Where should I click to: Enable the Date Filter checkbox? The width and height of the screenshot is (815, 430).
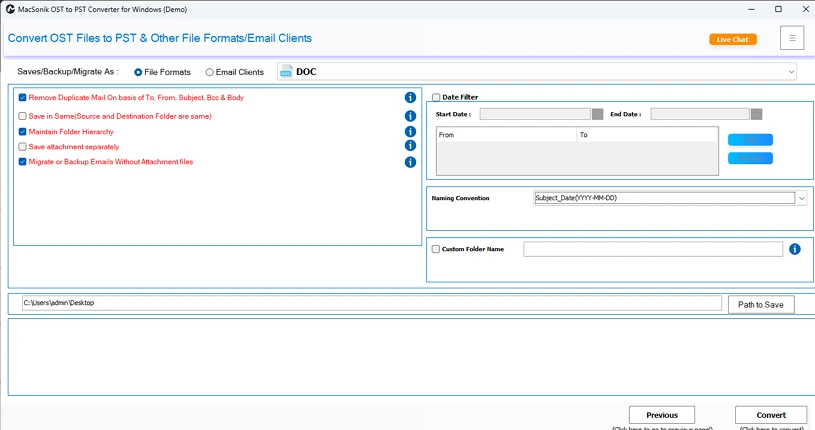pyautogui.click(x=436, y=97)
